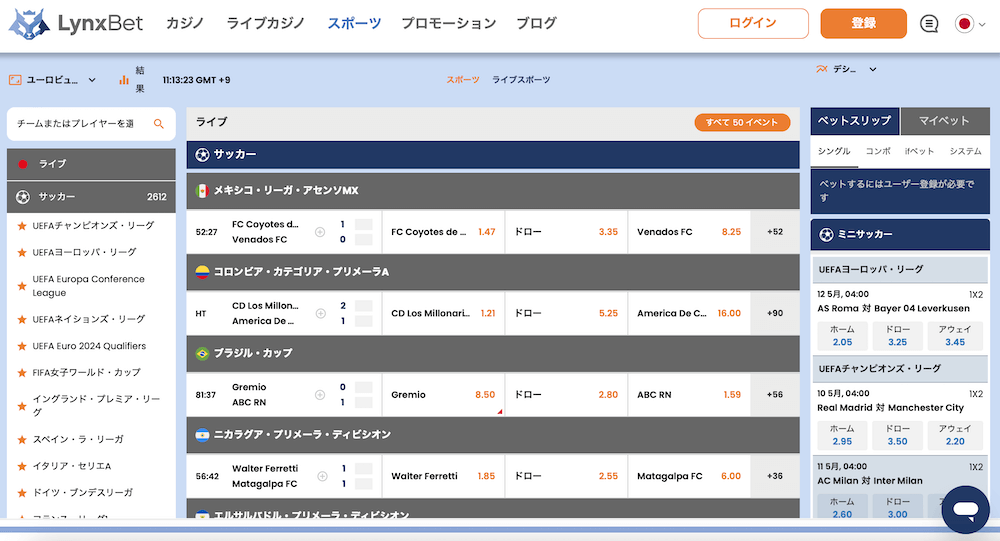Click the soccer ball icon in sidebar
Screen dimensions: 1000x541
tap(23, 197)
